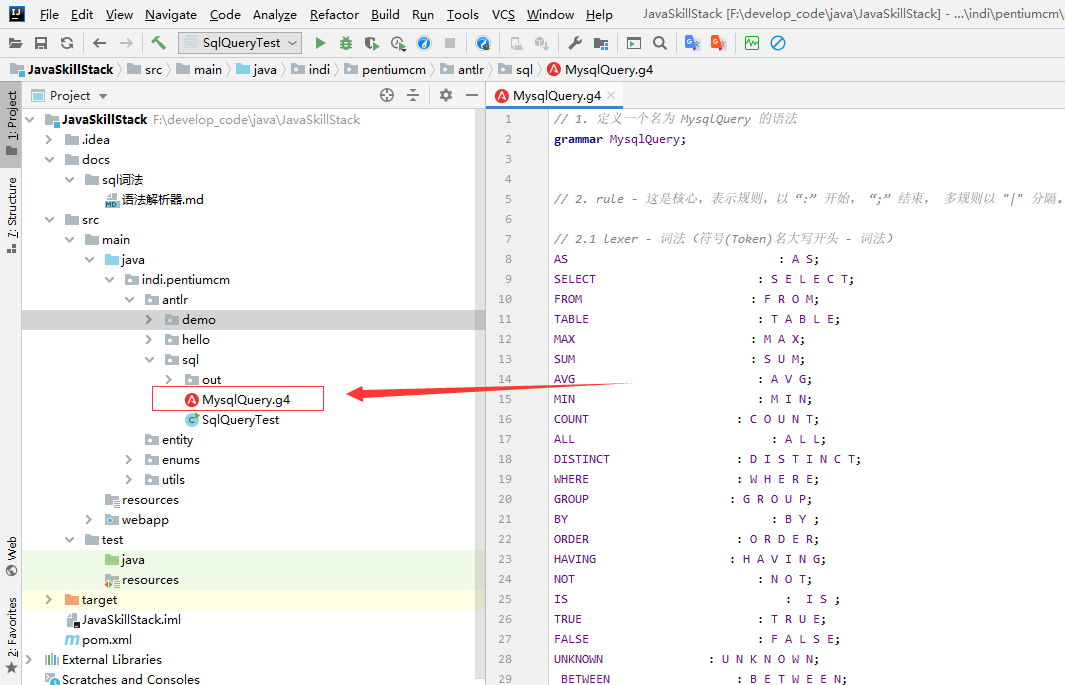1065x685 pixels.
Task: Click line number 18 in the gutter
Action: [505, 459]
